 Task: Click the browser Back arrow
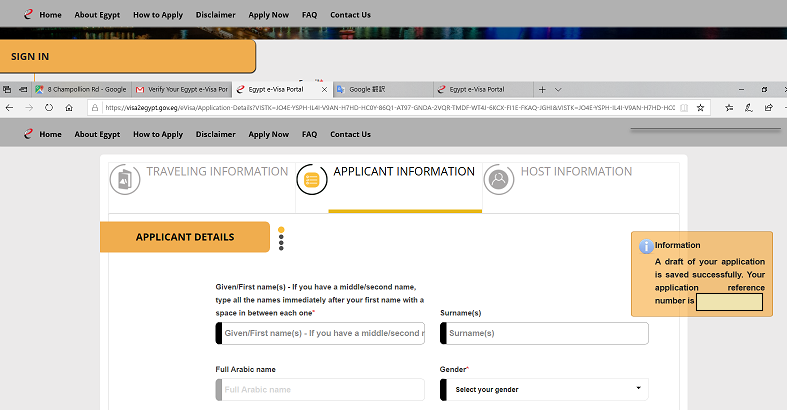click(x=9, y=107)
